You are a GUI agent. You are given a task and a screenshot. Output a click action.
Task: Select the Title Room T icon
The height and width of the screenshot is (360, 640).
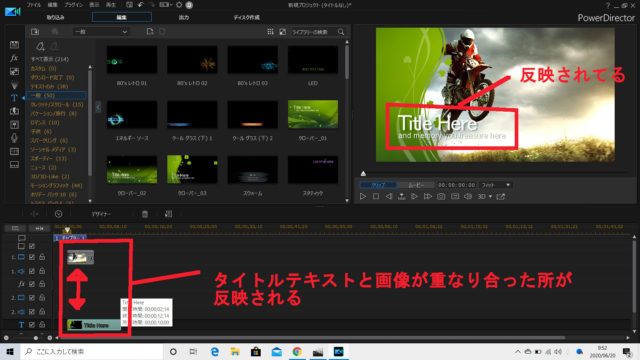(14, 98)
